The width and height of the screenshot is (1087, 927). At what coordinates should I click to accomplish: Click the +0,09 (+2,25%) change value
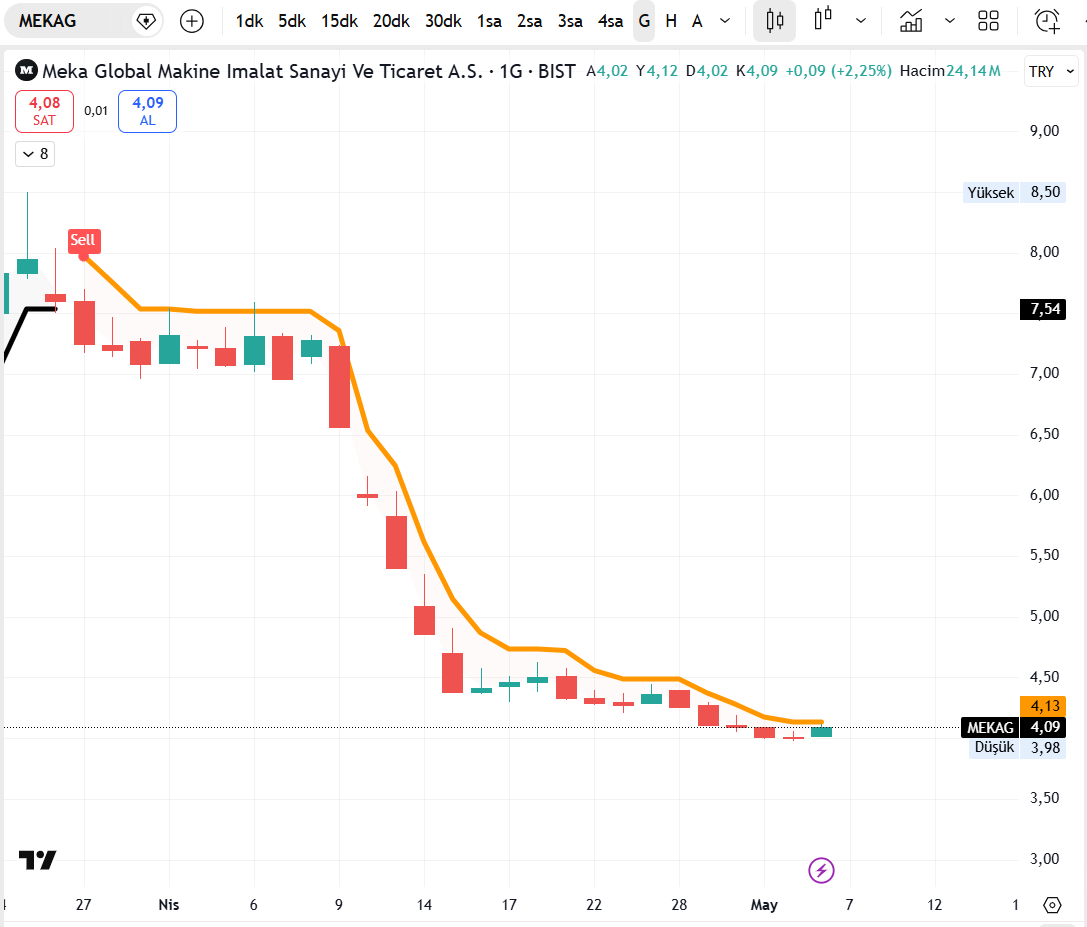tap(838, 71)
